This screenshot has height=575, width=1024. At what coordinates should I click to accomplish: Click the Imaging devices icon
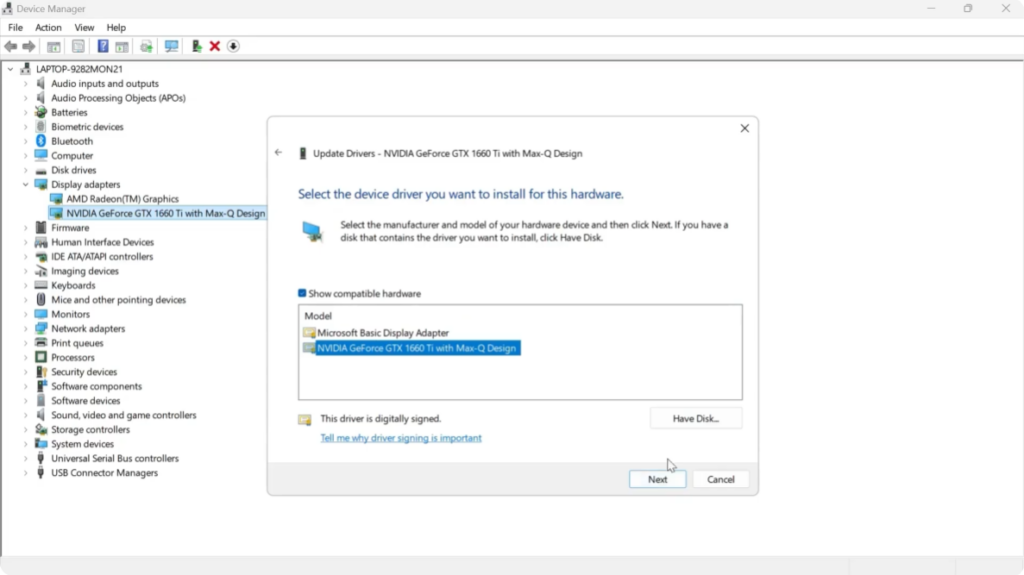coord(40,271)
